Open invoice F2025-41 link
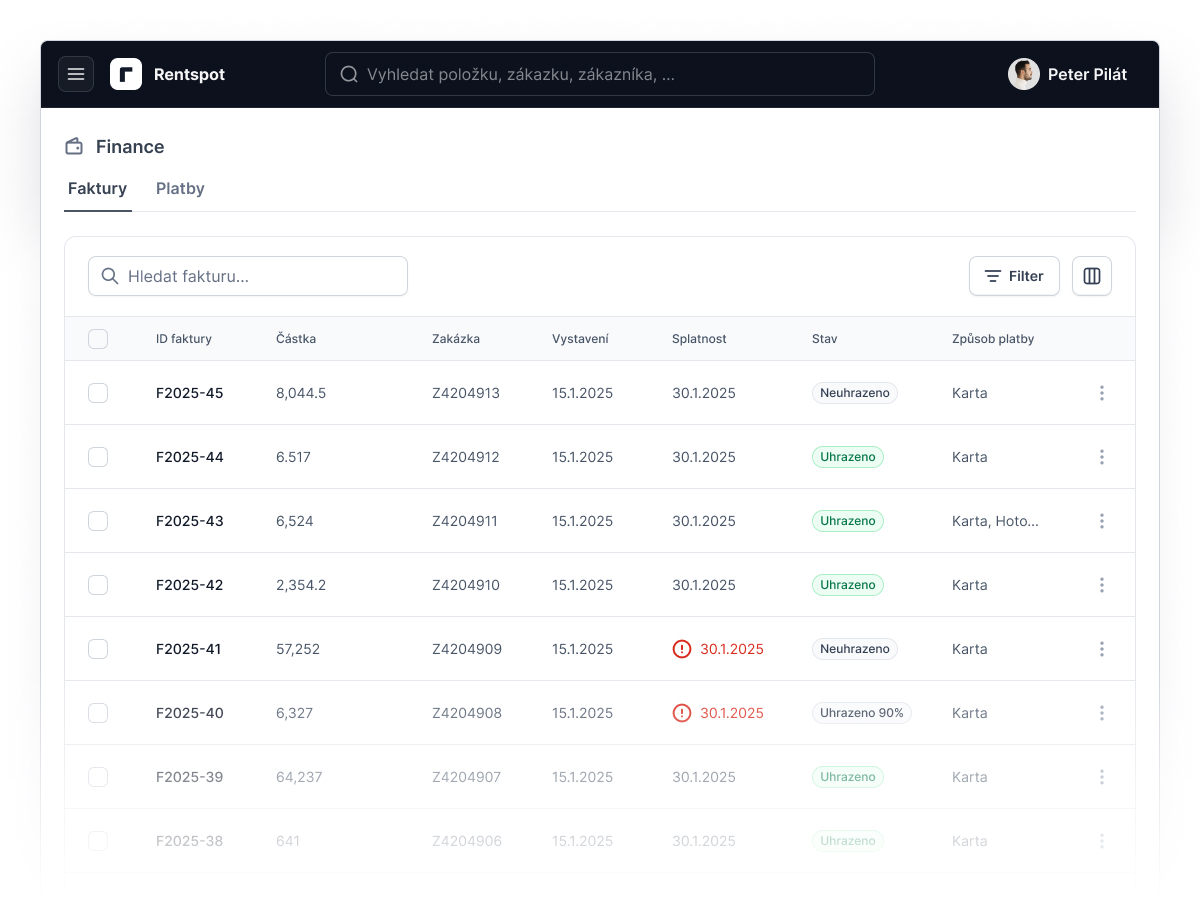Screen dimensions: 1200x900 pos(189,649)
